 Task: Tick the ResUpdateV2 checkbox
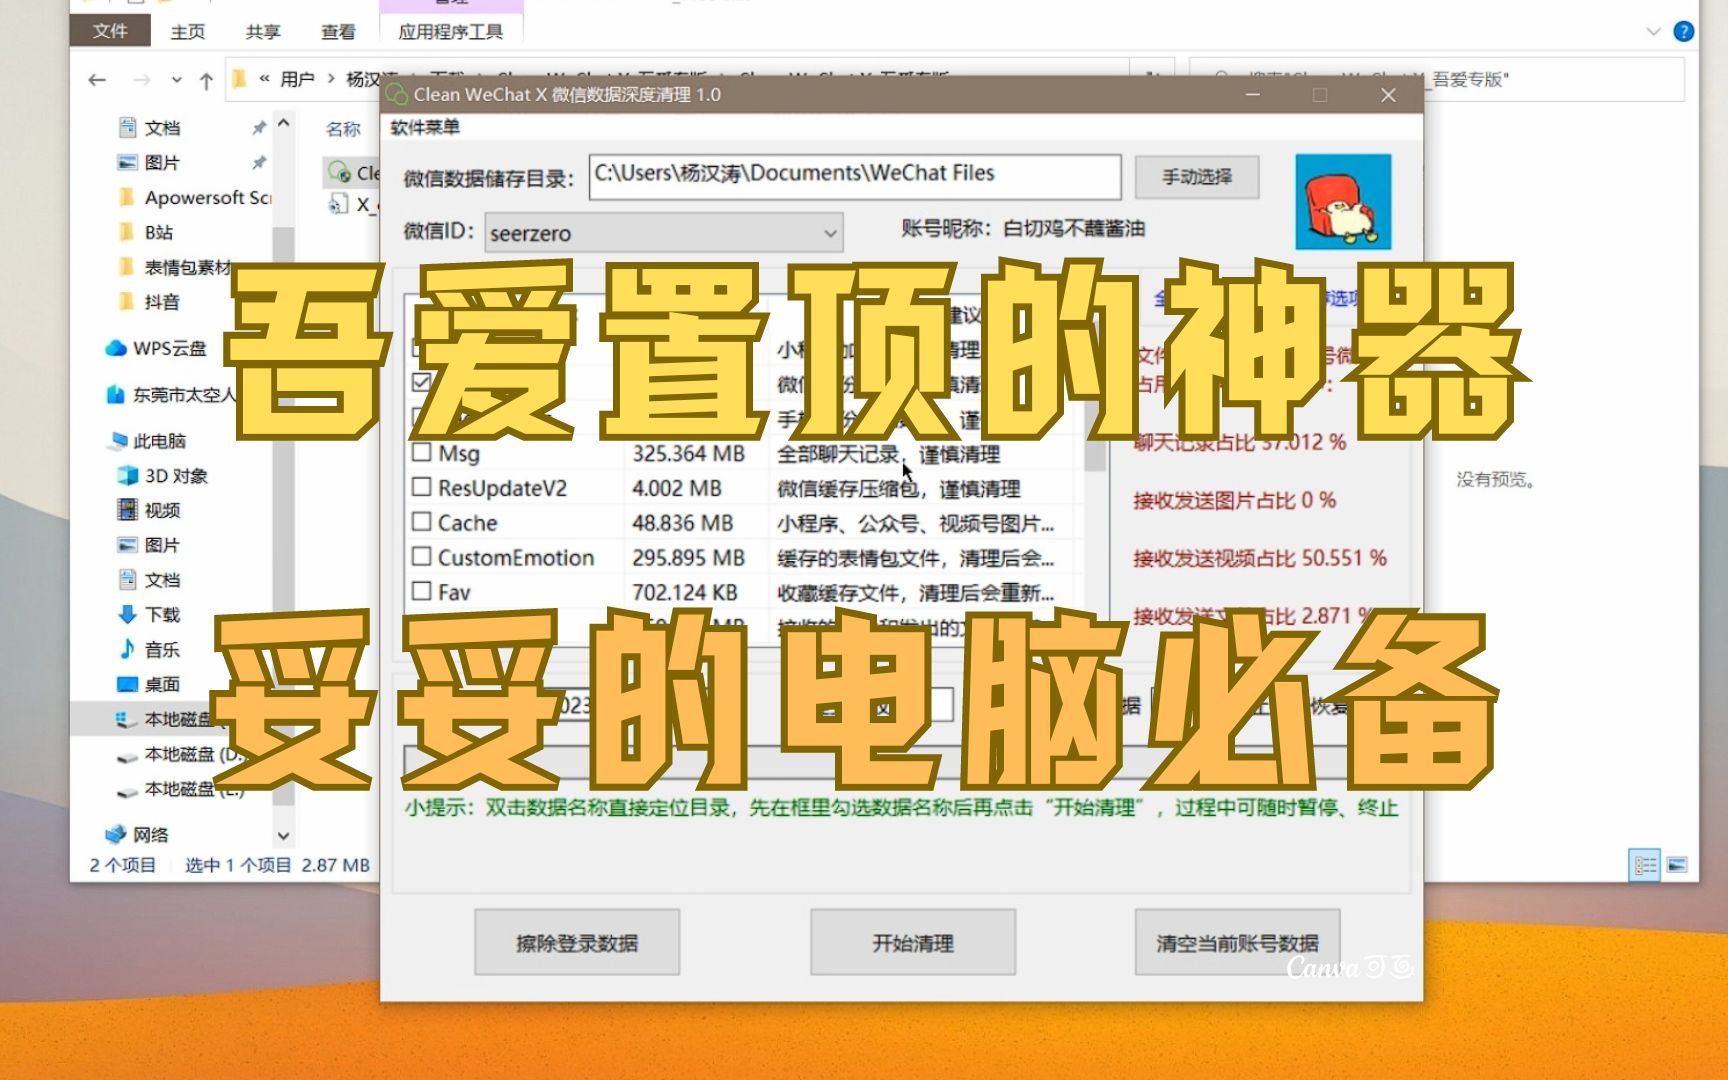click(x=421, y=487)
